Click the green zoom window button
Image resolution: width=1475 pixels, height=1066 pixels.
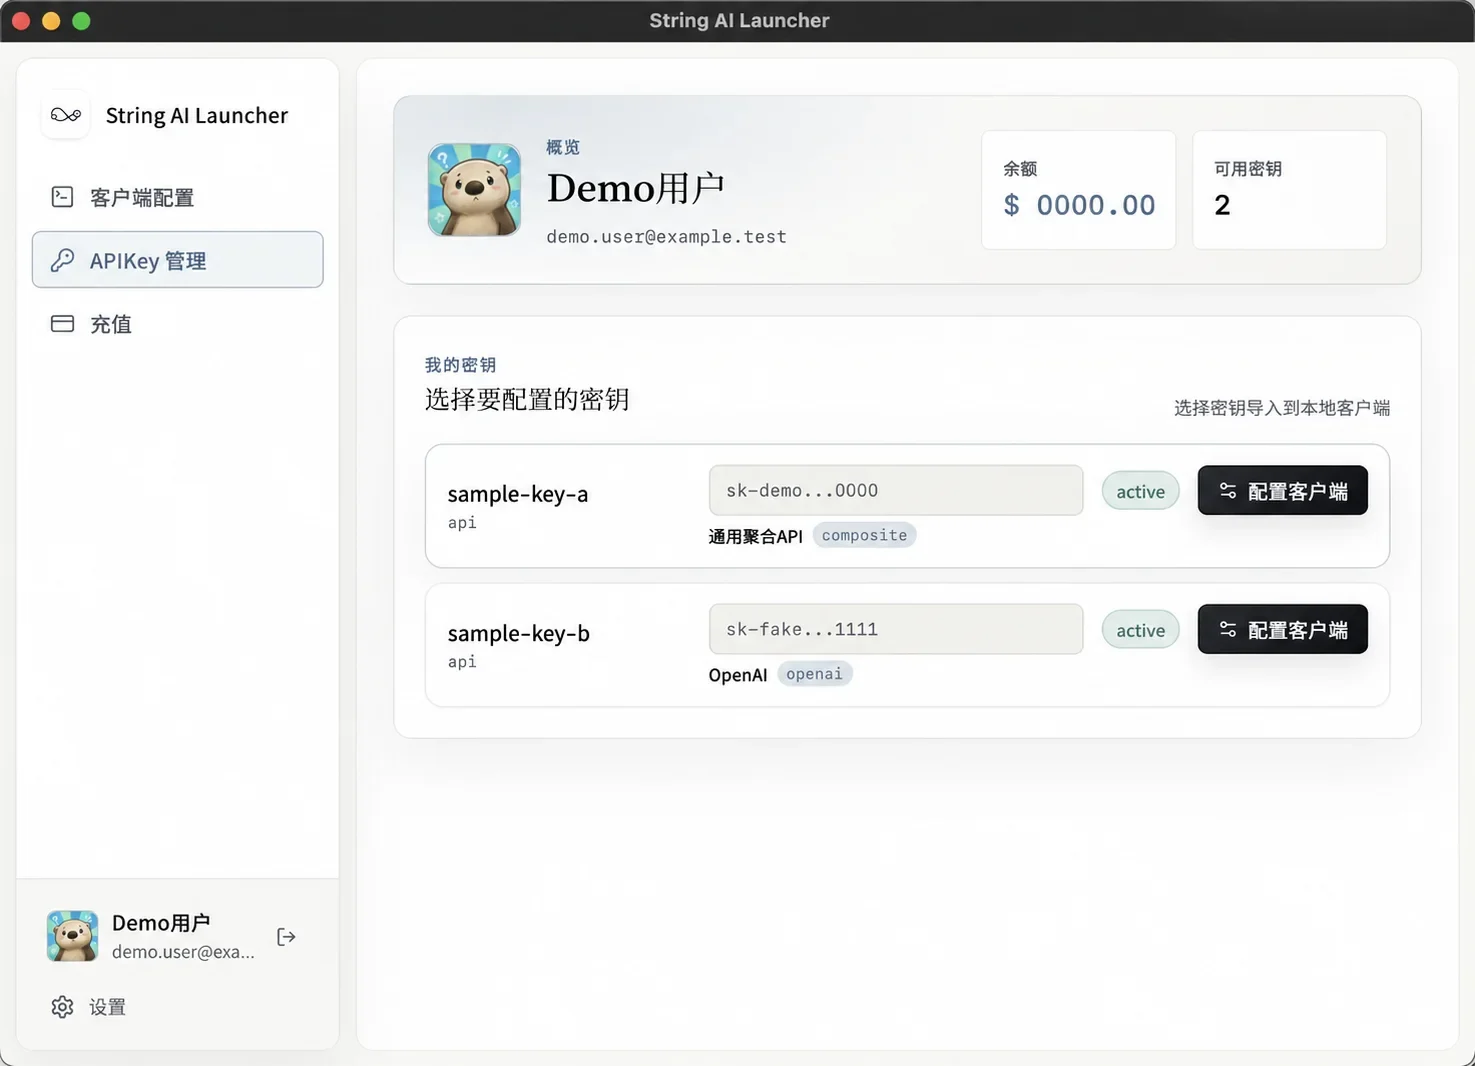point(82,21)
